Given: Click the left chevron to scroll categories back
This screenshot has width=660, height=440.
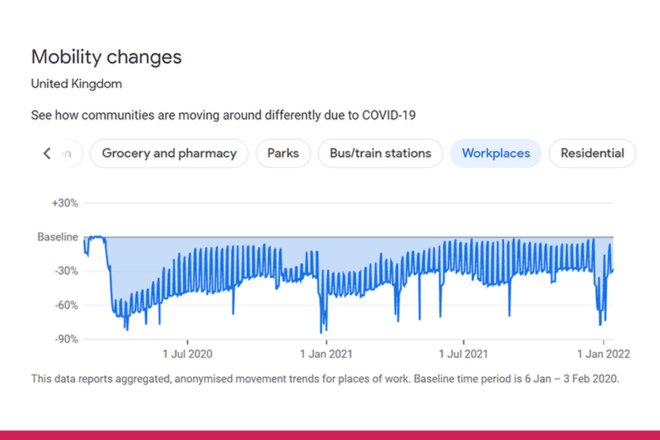Looking at the screenshot, I should tap(46, 153).
